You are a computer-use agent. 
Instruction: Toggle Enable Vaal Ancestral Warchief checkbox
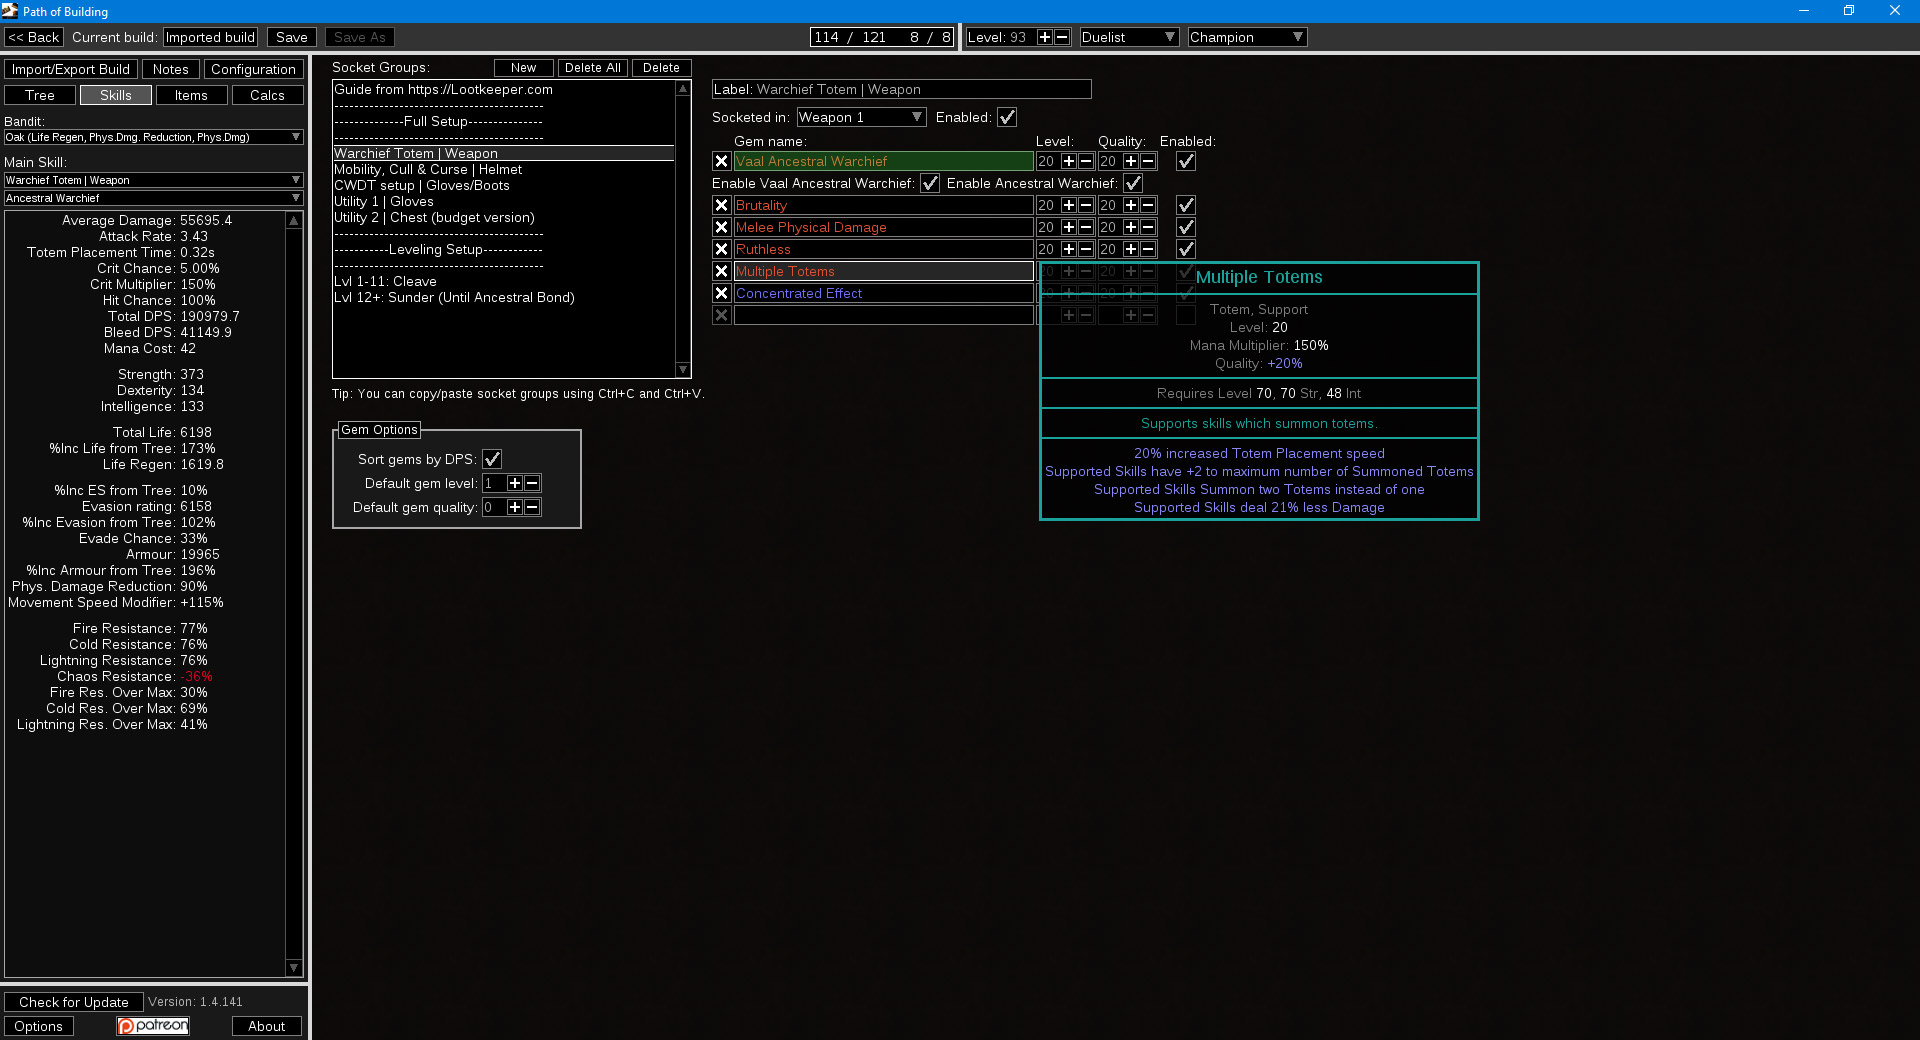(930, 183)
